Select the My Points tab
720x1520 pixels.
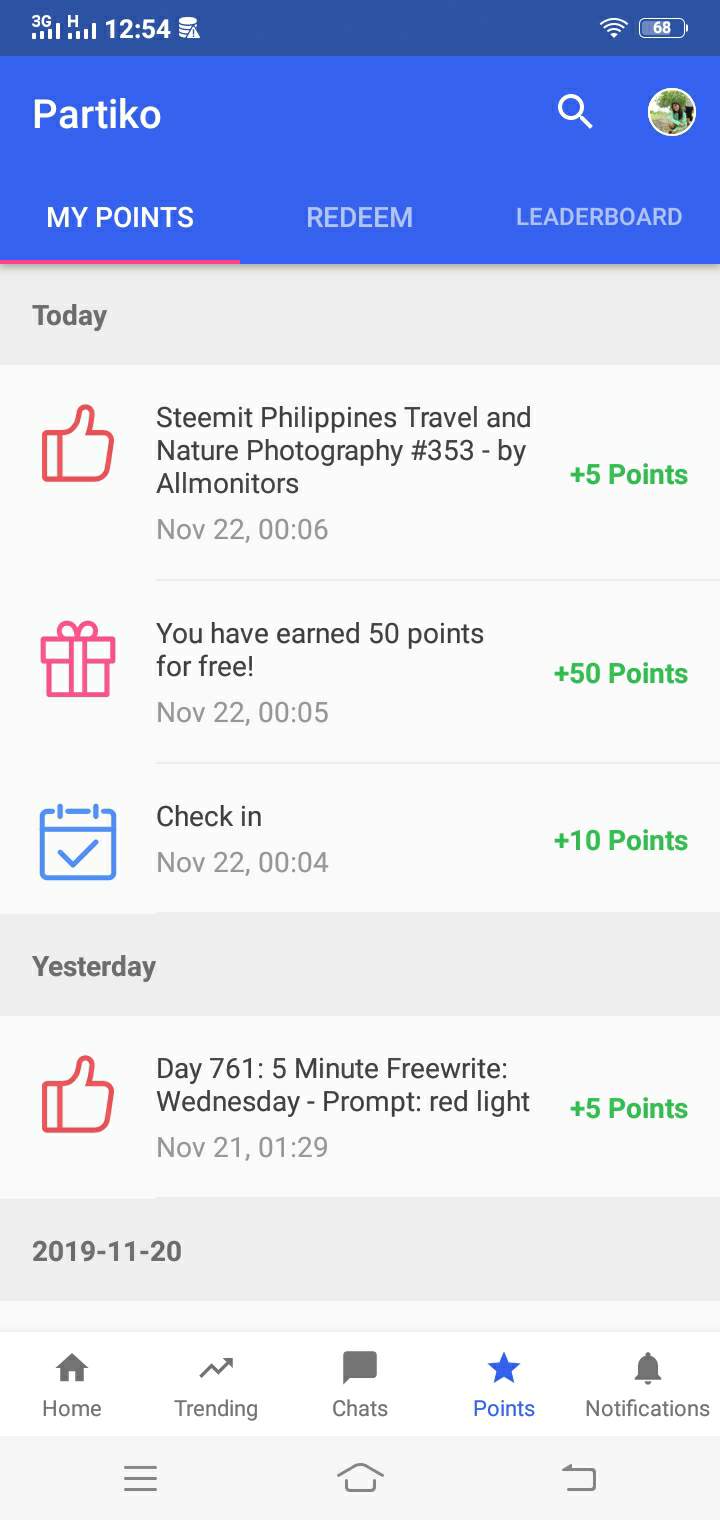click(120, 217)
